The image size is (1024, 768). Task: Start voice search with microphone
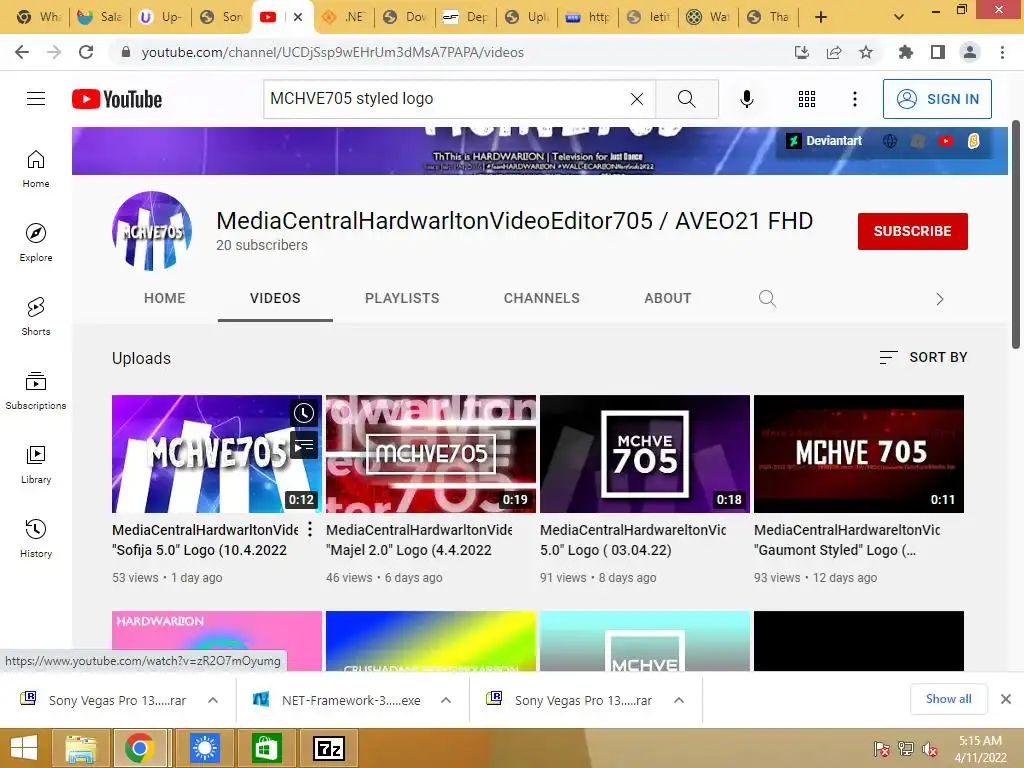pyautogui.click(x=746, y=99)
